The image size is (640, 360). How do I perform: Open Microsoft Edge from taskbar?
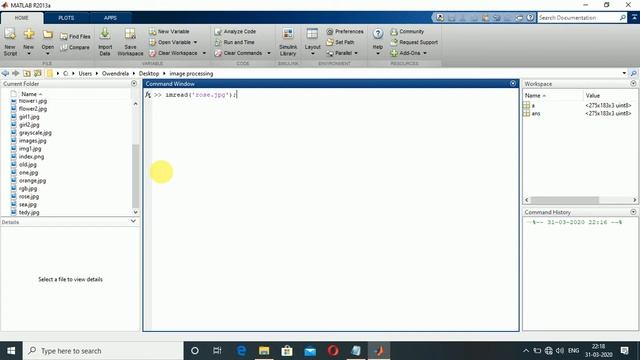pos(241,351)
